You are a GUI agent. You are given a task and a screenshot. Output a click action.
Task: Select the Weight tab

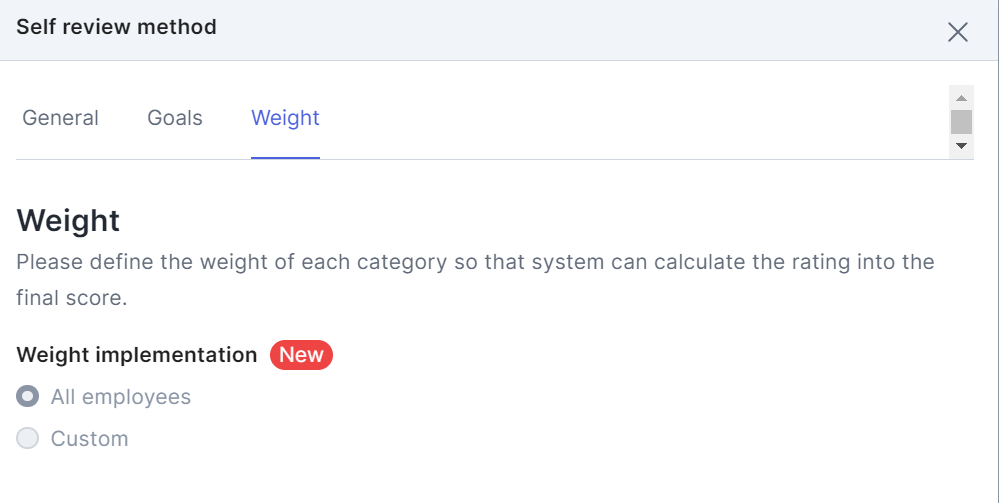tap(285, 118)
